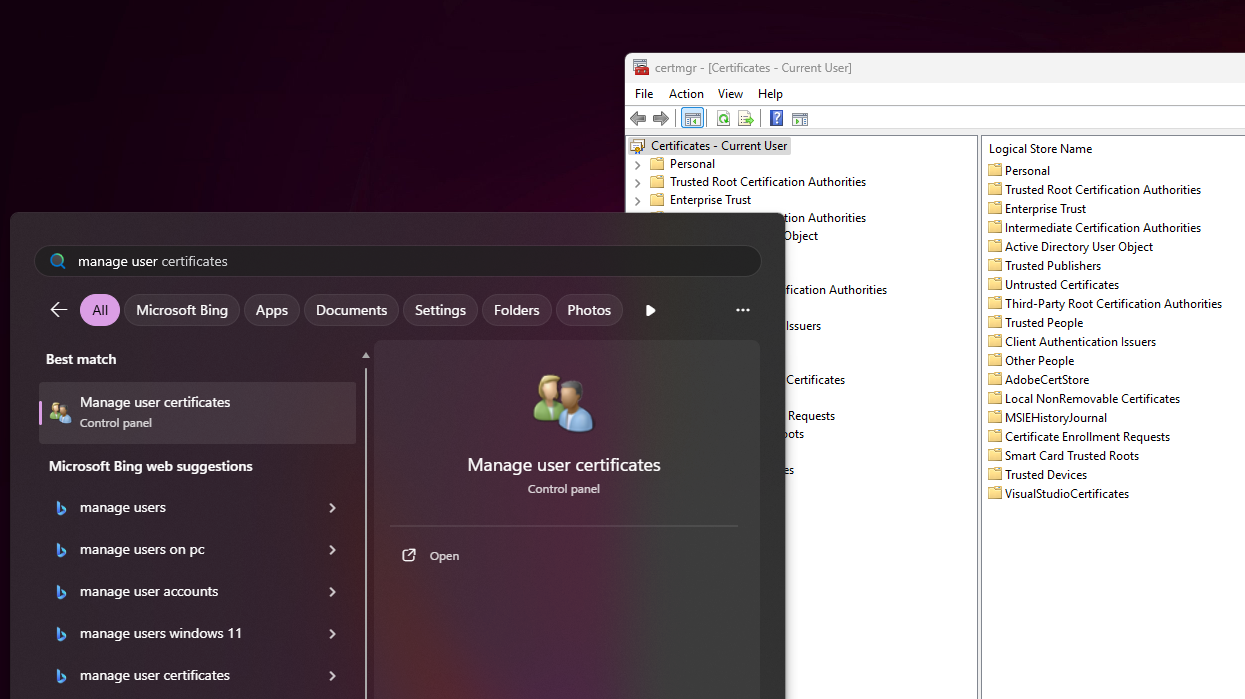
Task: Click Bing icon beside 'manage users' suggestion
Action: 61,508
